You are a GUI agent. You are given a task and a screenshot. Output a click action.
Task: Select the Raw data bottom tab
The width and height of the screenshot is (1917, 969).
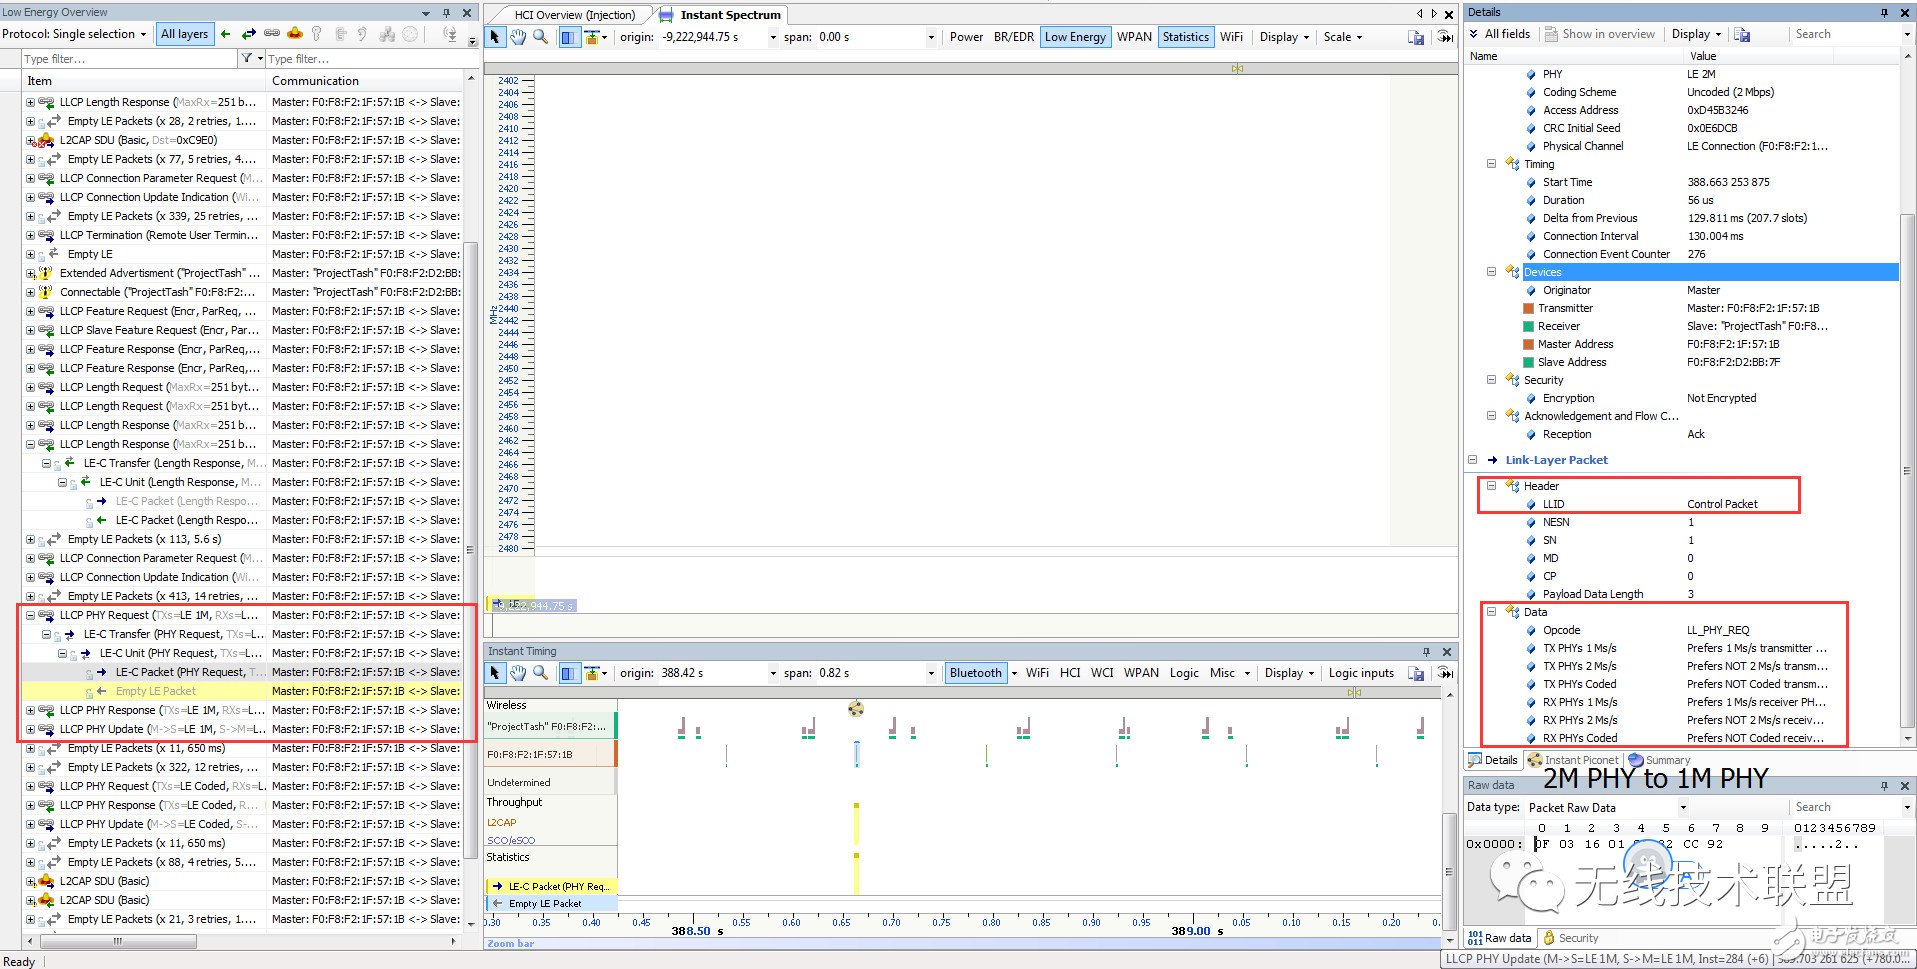point(1499,938)
